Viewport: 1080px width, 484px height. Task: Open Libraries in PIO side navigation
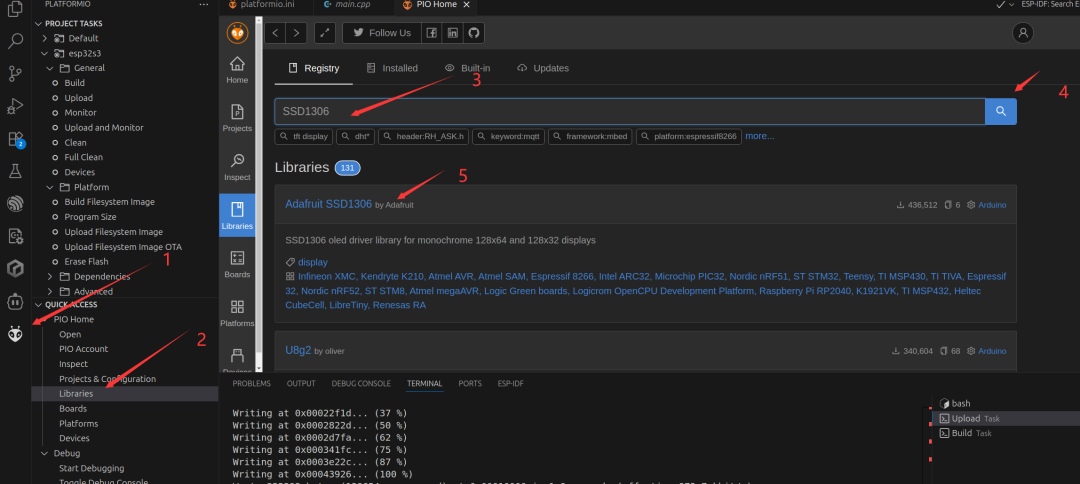coord(237,215)
